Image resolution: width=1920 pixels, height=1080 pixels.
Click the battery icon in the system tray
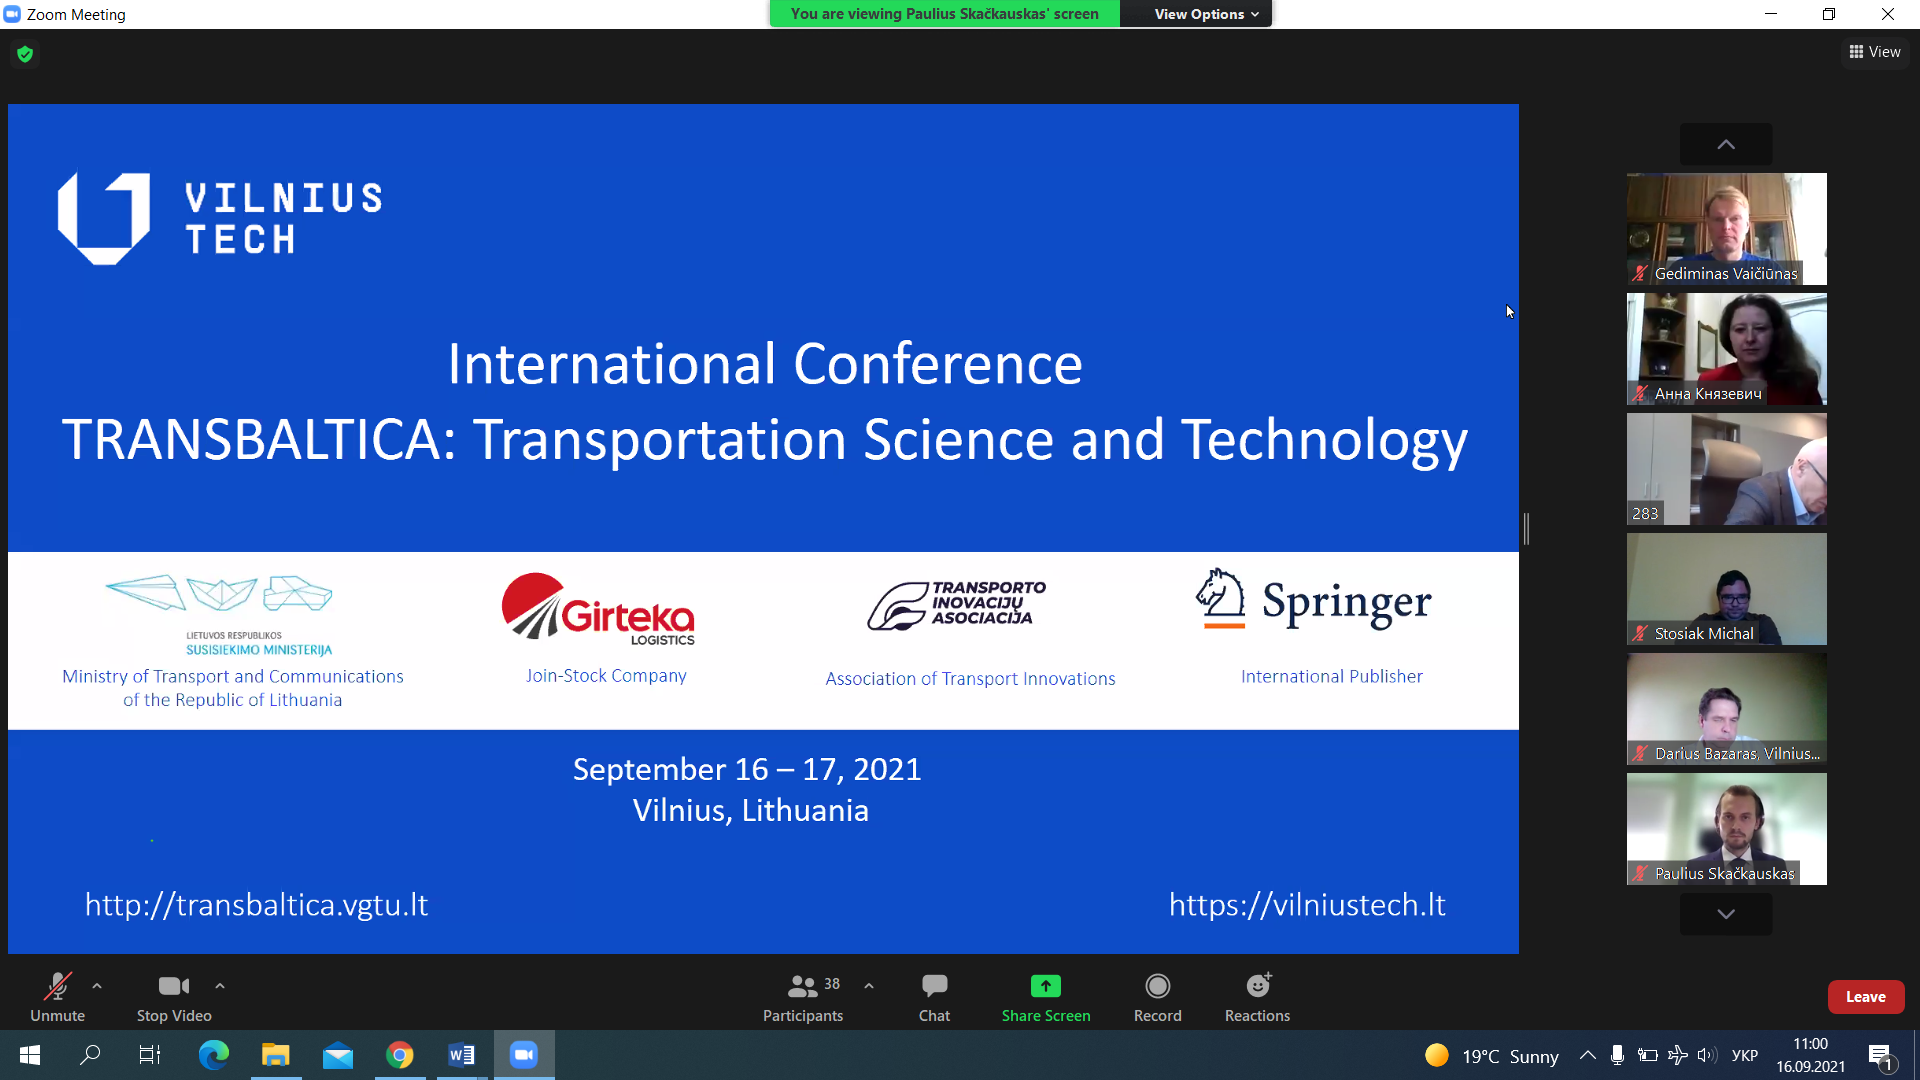(x=1648, y=1055)
